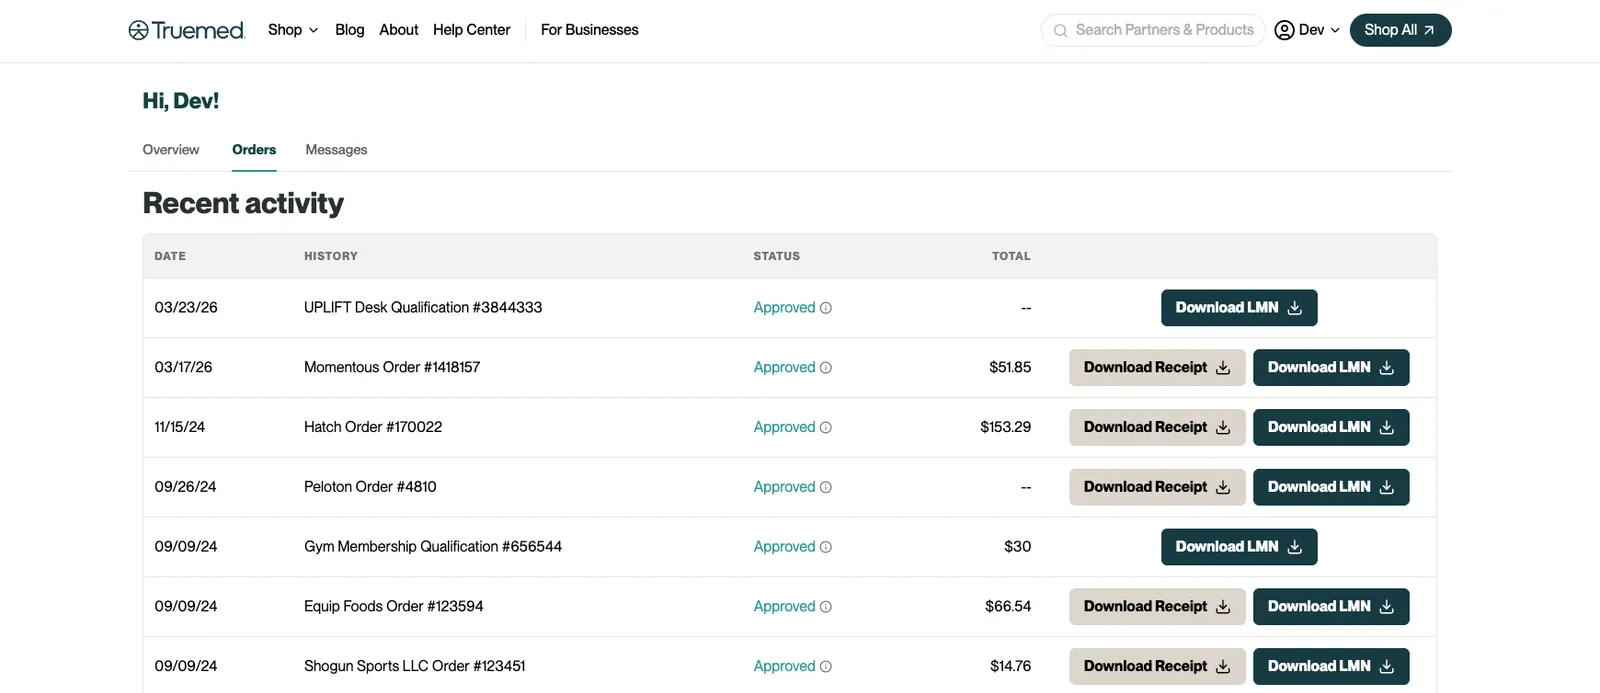Download LMN for Momentous Order #1418157

[1331, 368]
